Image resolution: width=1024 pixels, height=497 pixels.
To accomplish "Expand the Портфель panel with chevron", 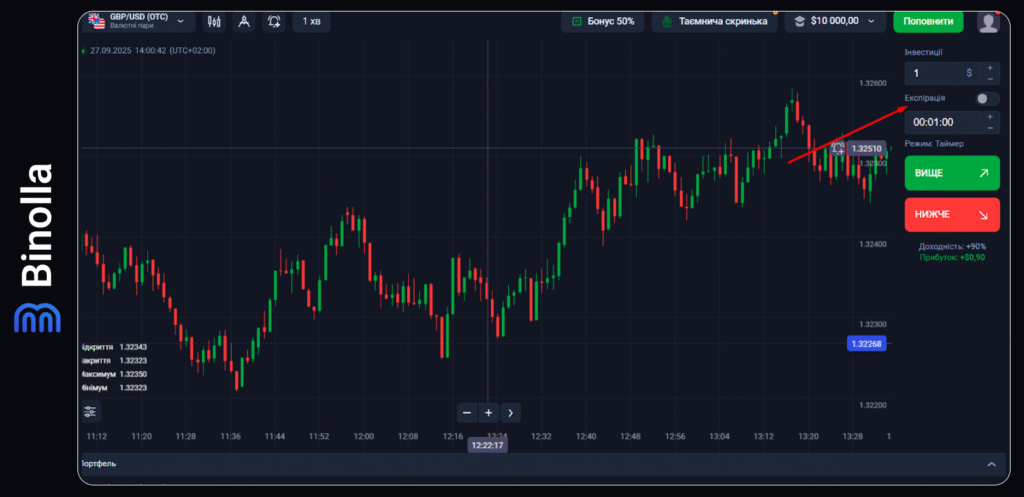I will [x=991, y=464].
